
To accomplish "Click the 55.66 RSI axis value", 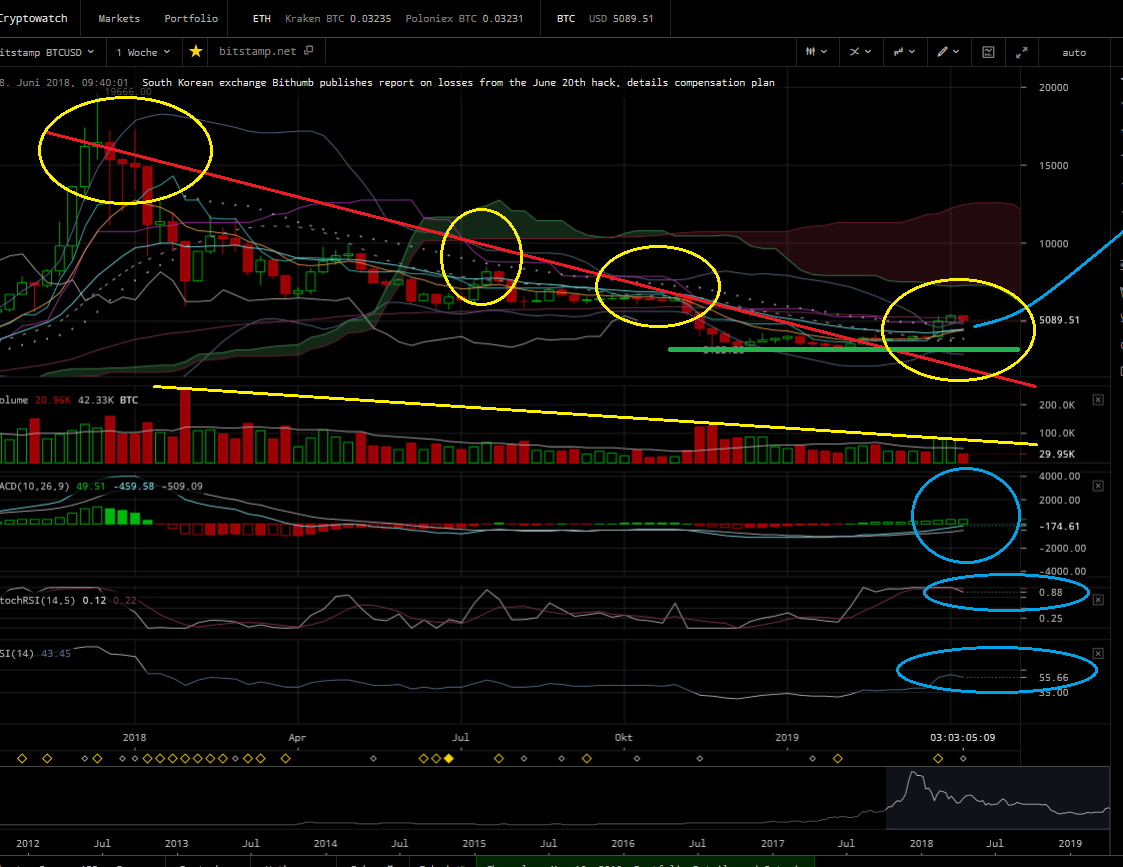I will (1054, 677).
